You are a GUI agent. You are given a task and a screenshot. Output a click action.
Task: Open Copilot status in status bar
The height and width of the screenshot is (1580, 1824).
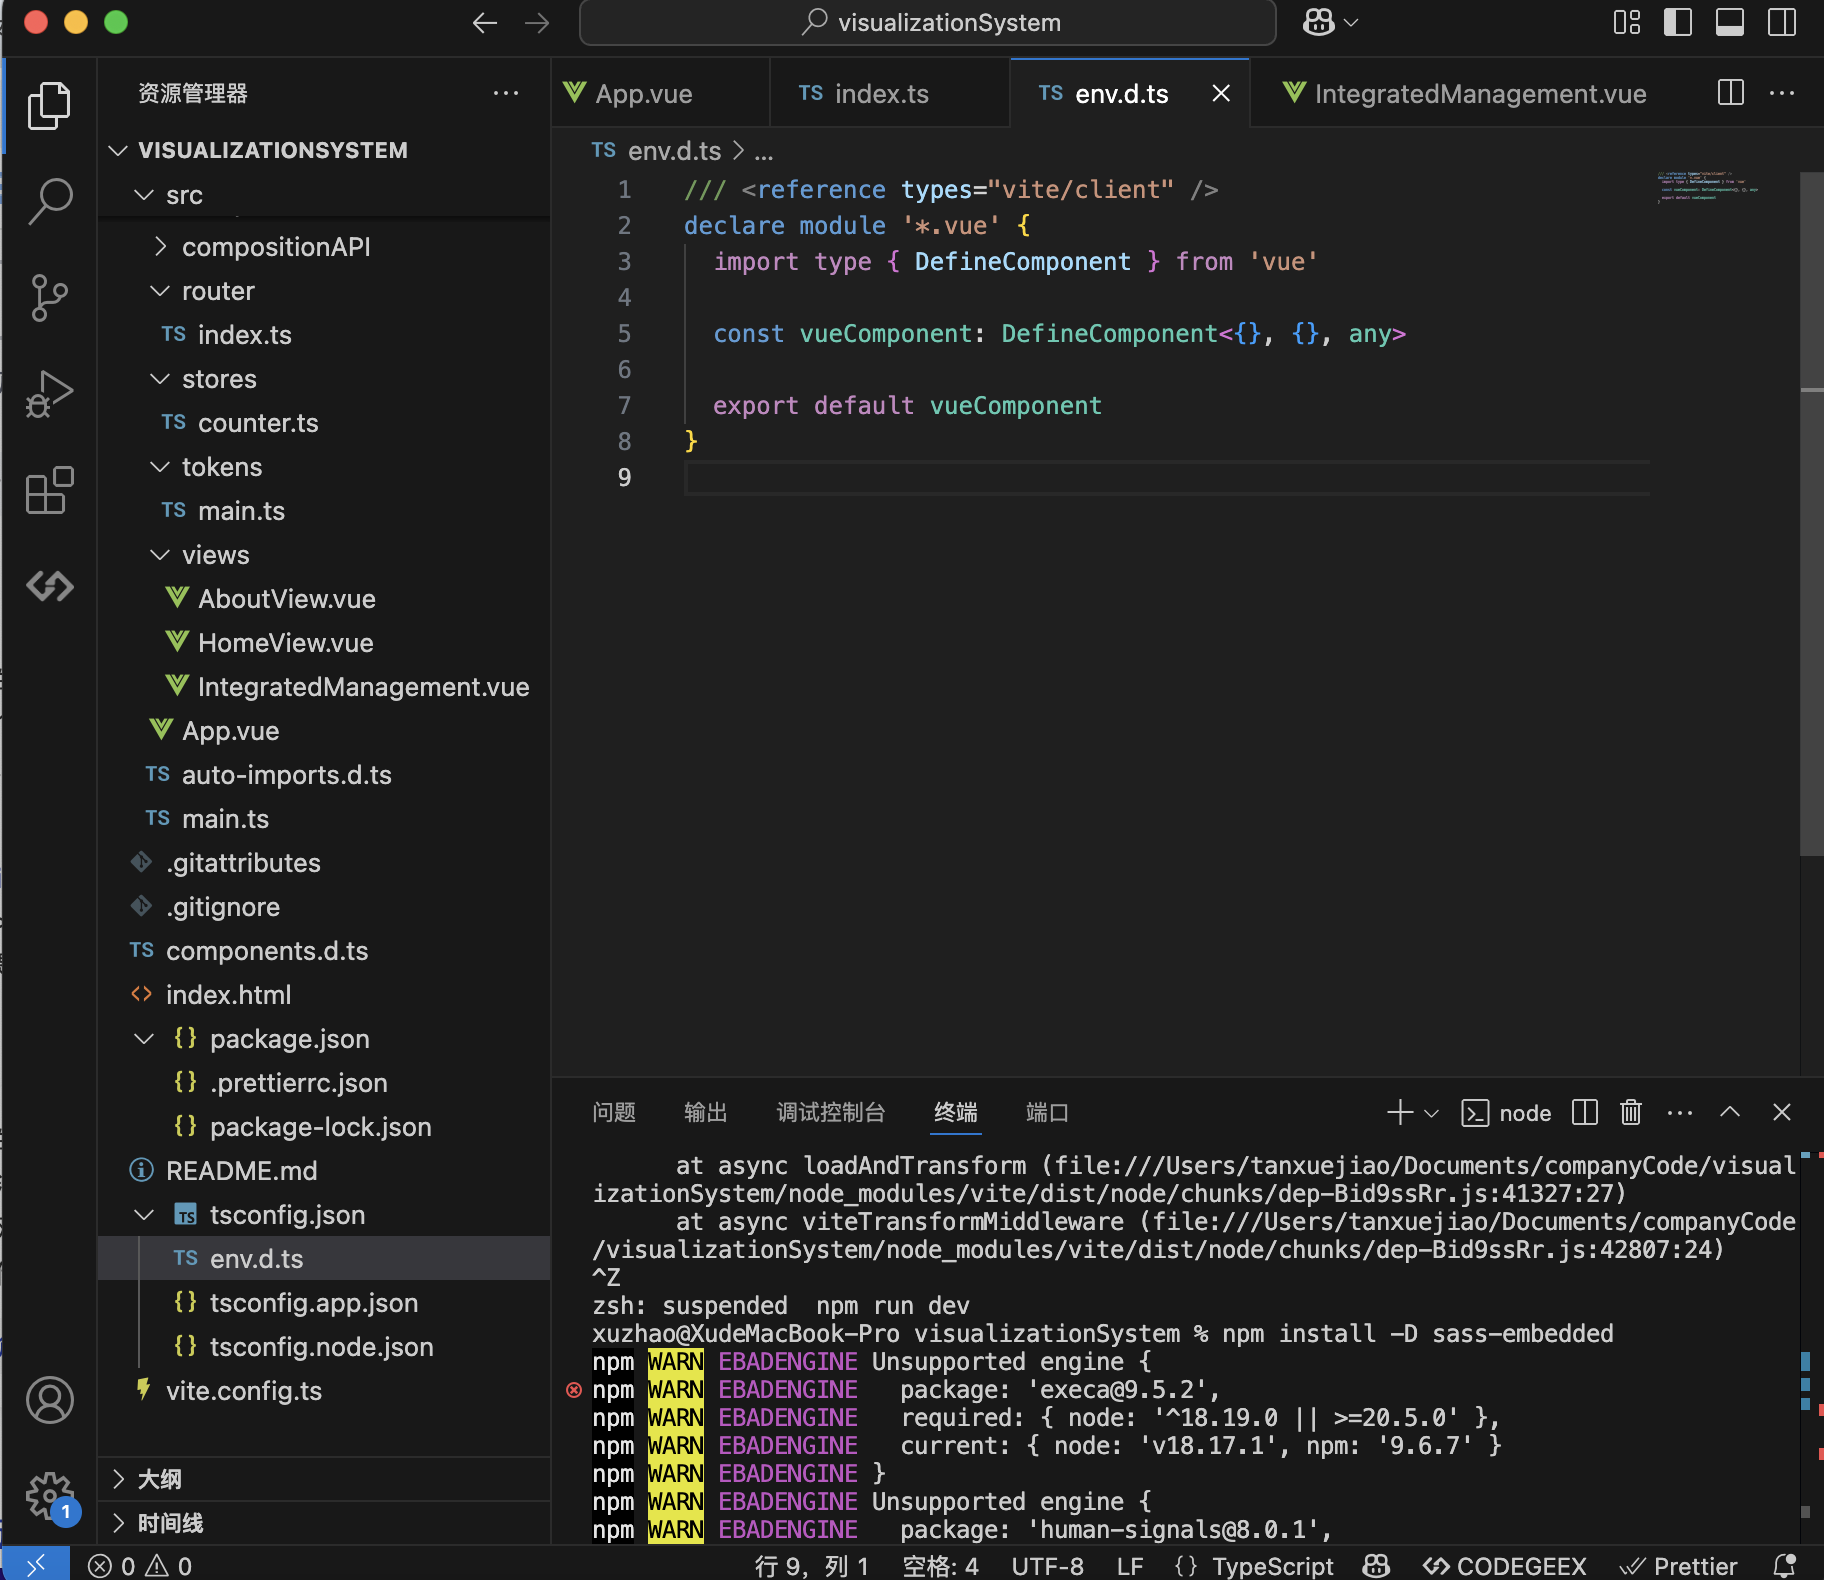tap(1377, 1566)
